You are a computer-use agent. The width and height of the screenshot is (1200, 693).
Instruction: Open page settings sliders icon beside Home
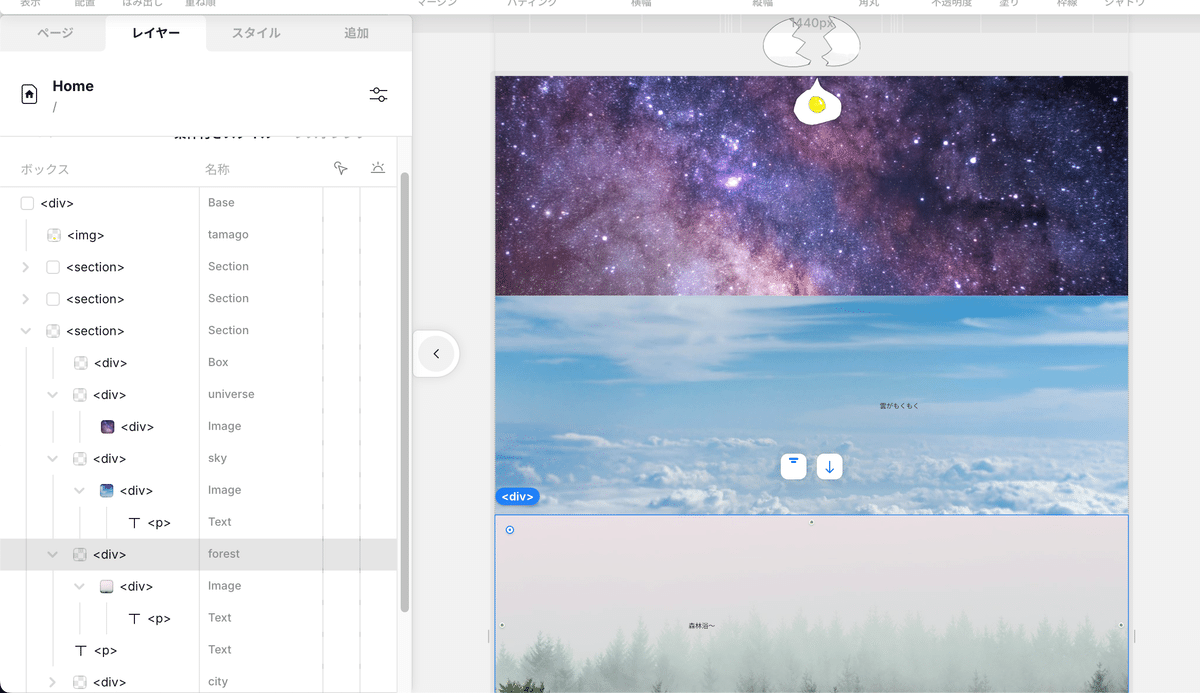pyautogui.click(x=378, y=95)
